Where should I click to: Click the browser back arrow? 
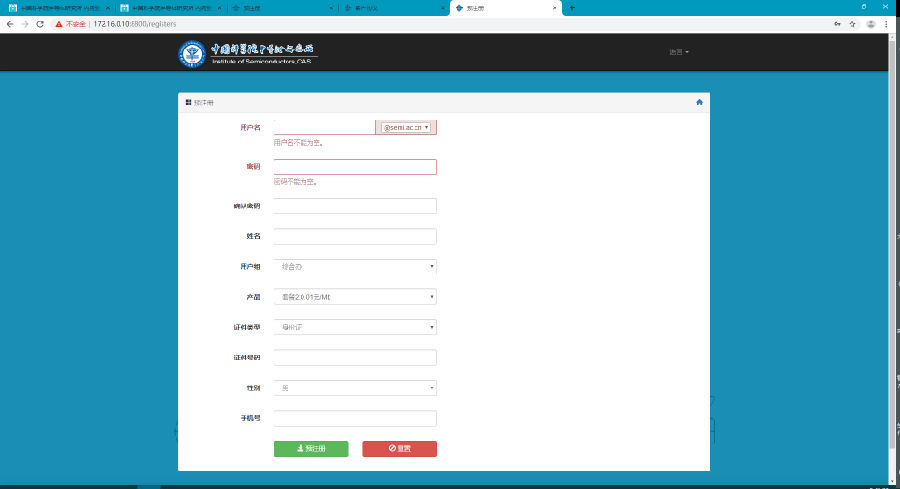[x=10, y=23]
